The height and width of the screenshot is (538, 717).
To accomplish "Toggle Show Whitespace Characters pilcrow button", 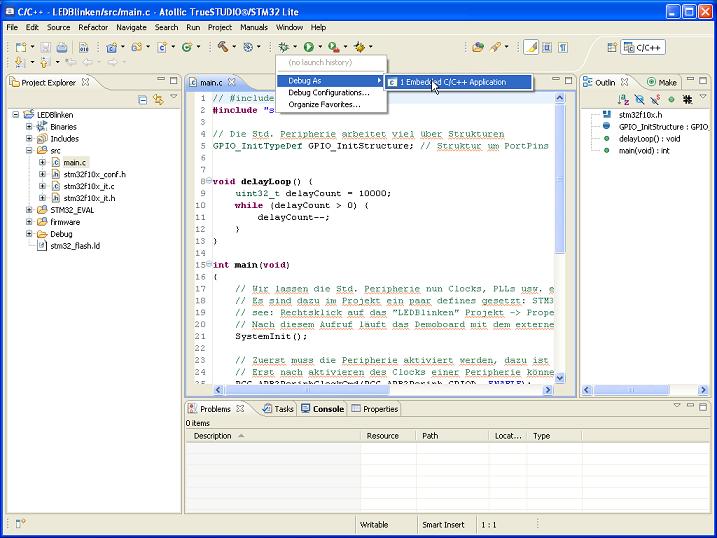I will pos(563,47).
